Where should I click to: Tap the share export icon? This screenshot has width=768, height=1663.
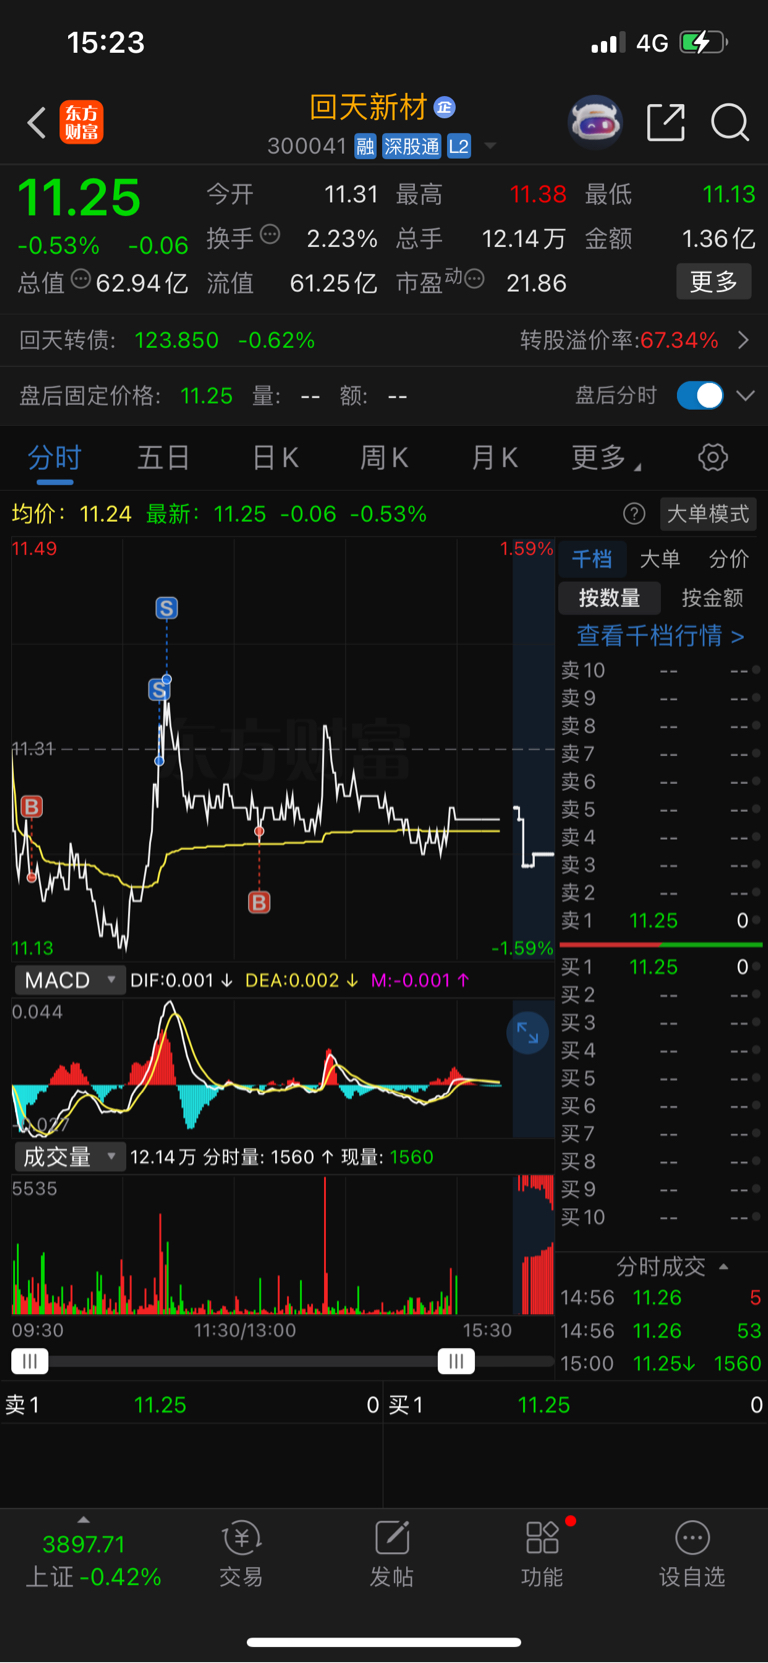tap(666, 123)
